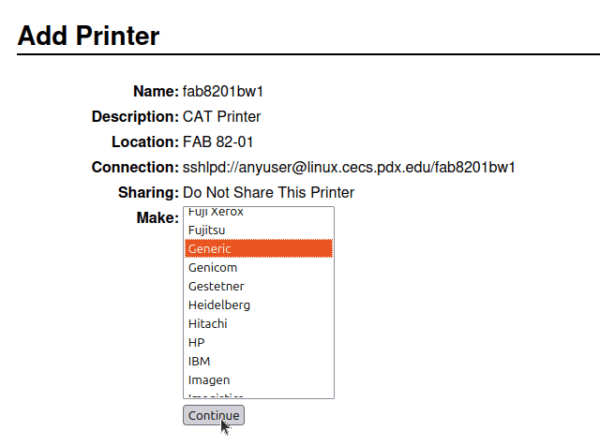Click the Do Not Share This Printer text
600x446 pixels.
tap(268, 192)
